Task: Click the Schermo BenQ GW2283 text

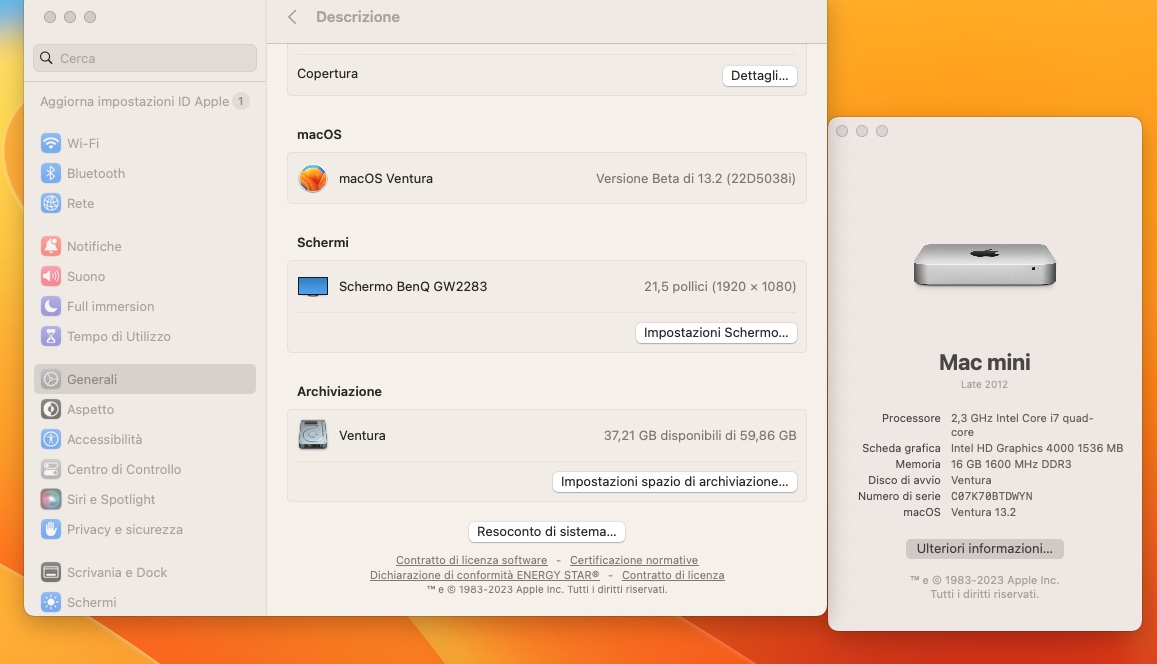Action: tap(413, 286)
